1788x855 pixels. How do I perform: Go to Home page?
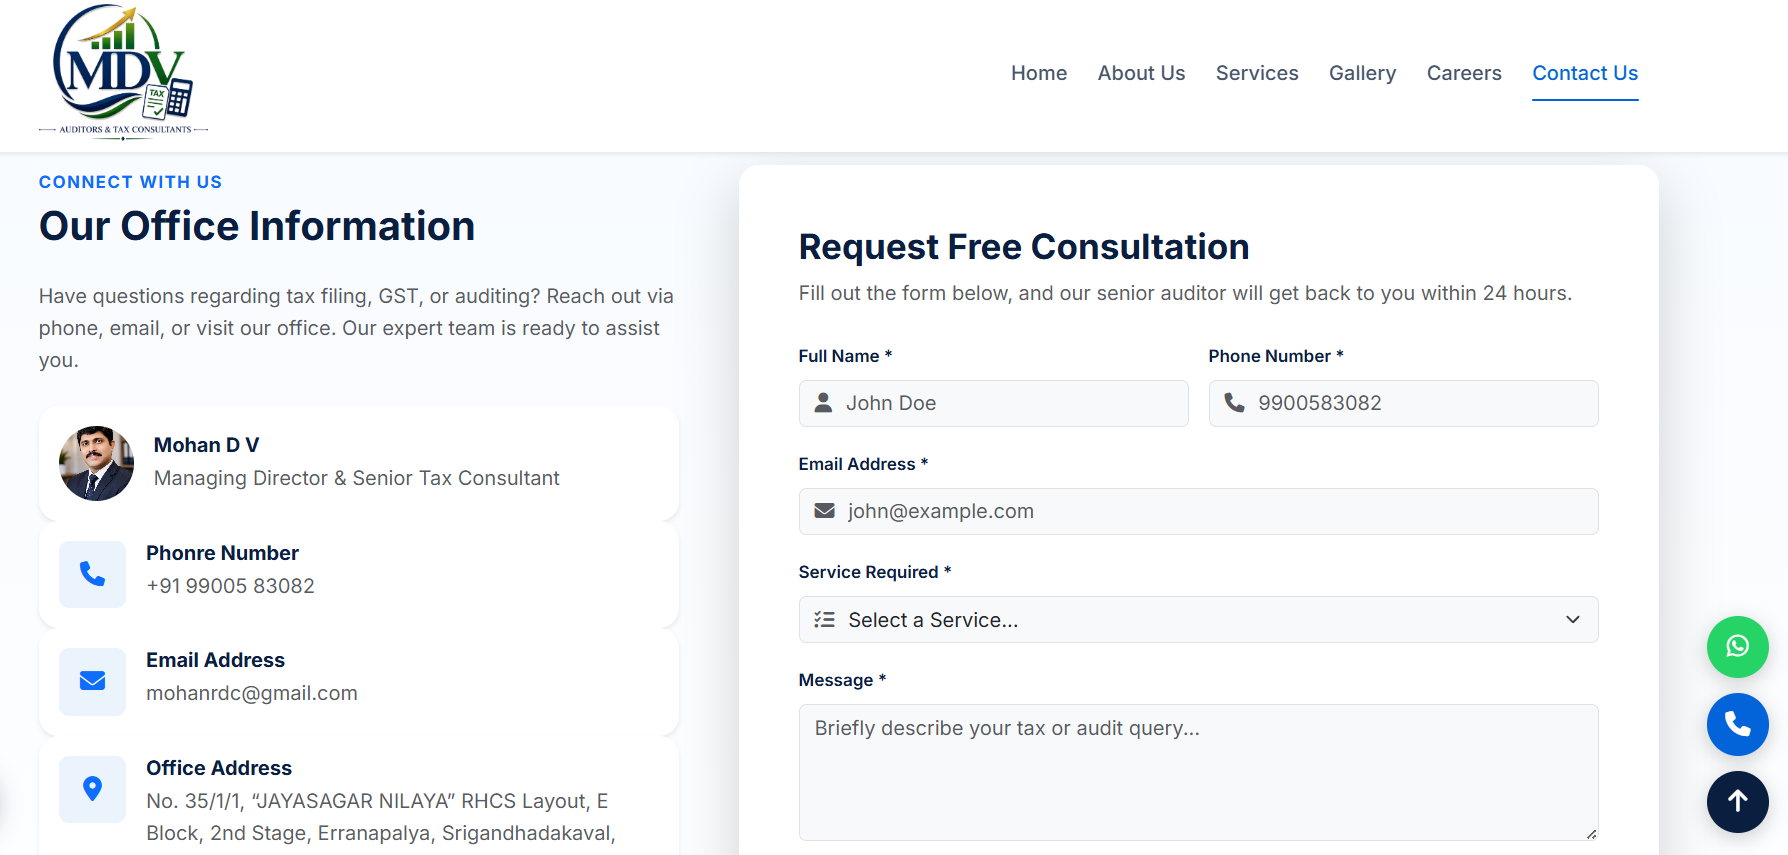tap(1039, 73)
